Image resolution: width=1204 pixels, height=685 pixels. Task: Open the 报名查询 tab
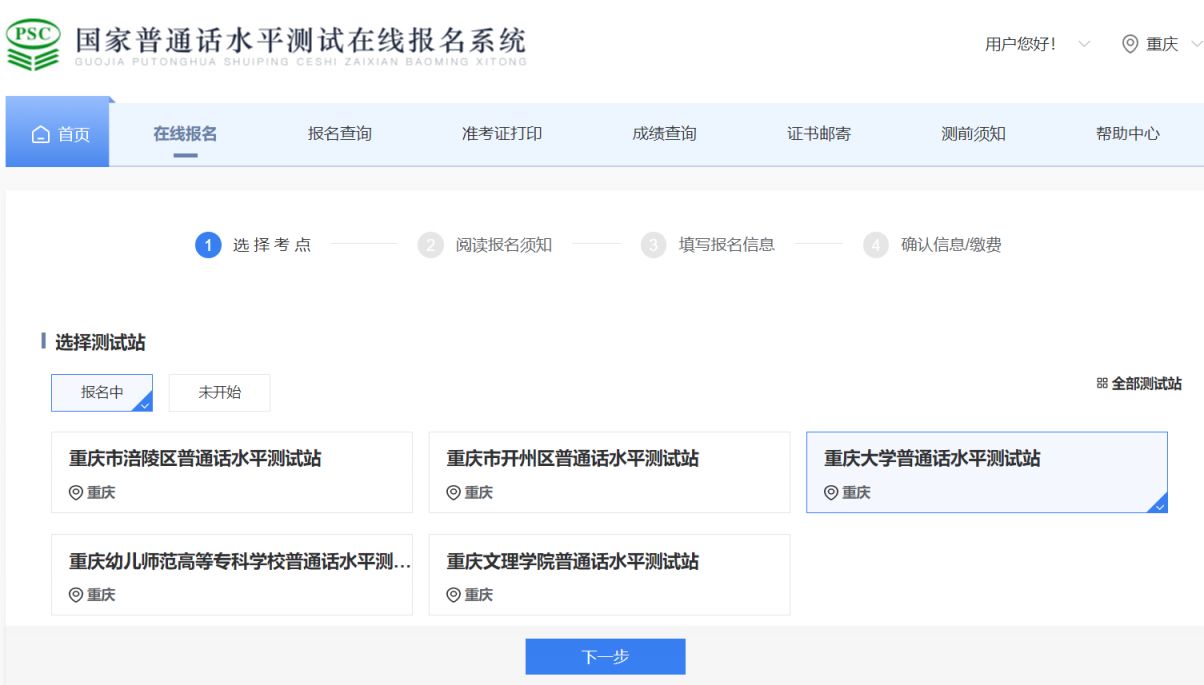point(340,134)
